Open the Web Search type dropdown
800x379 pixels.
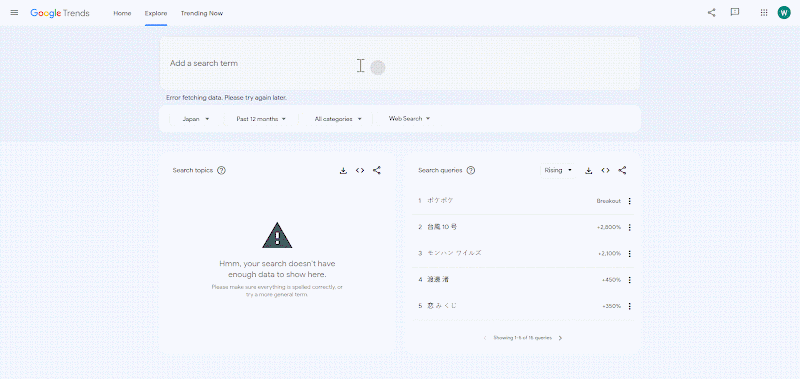click(409, 118)
